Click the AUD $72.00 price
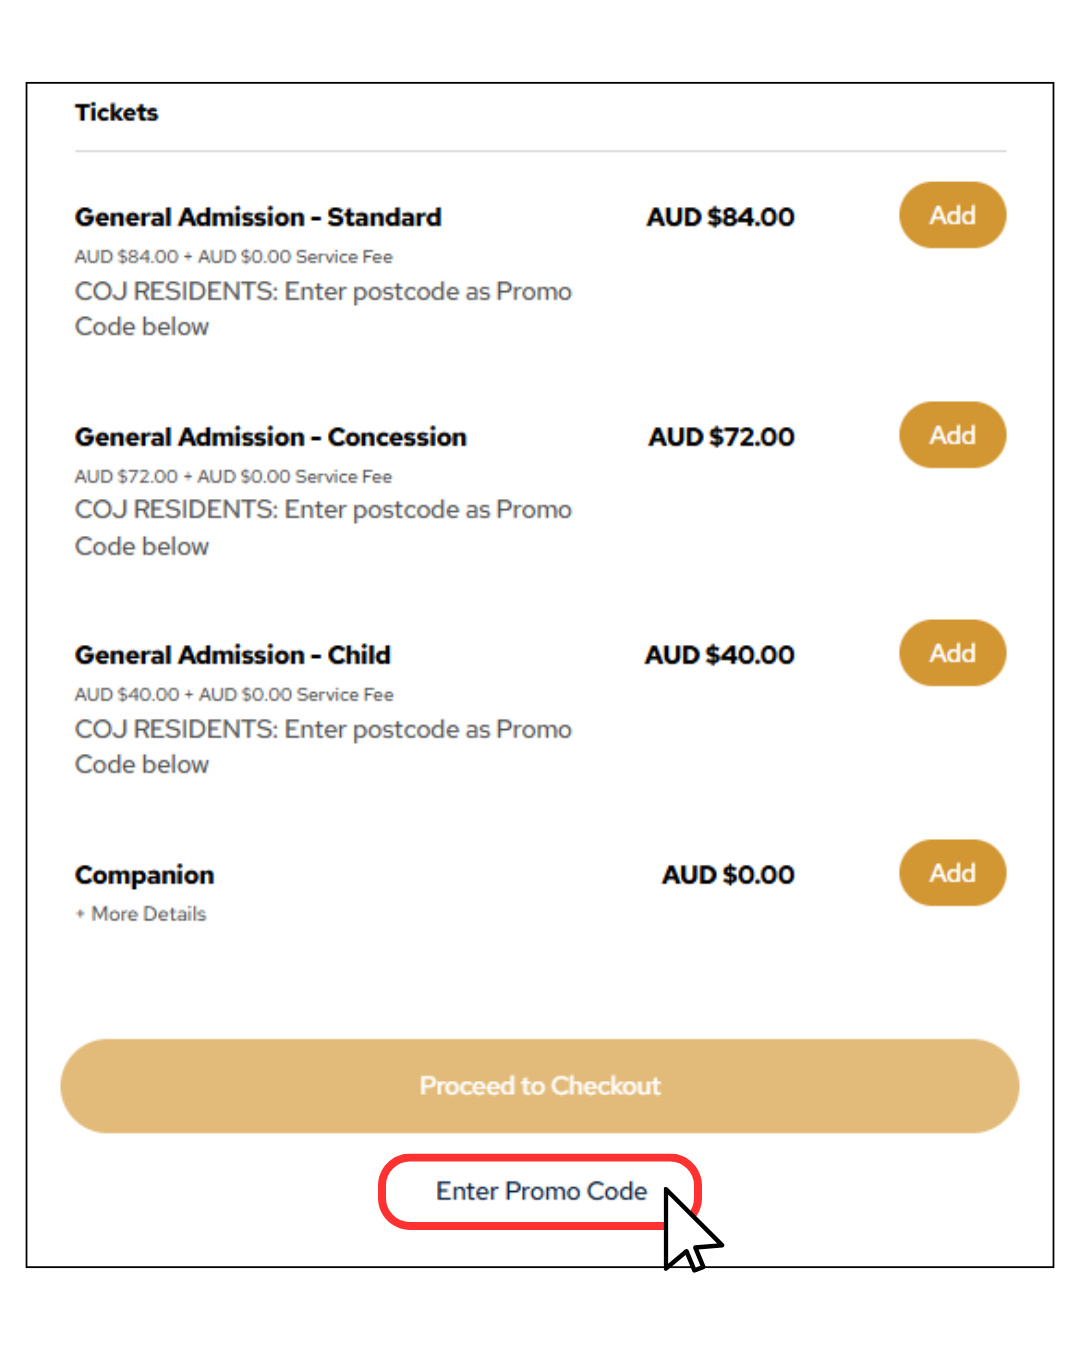1080x1350 pixels. [x=721, y=437]
